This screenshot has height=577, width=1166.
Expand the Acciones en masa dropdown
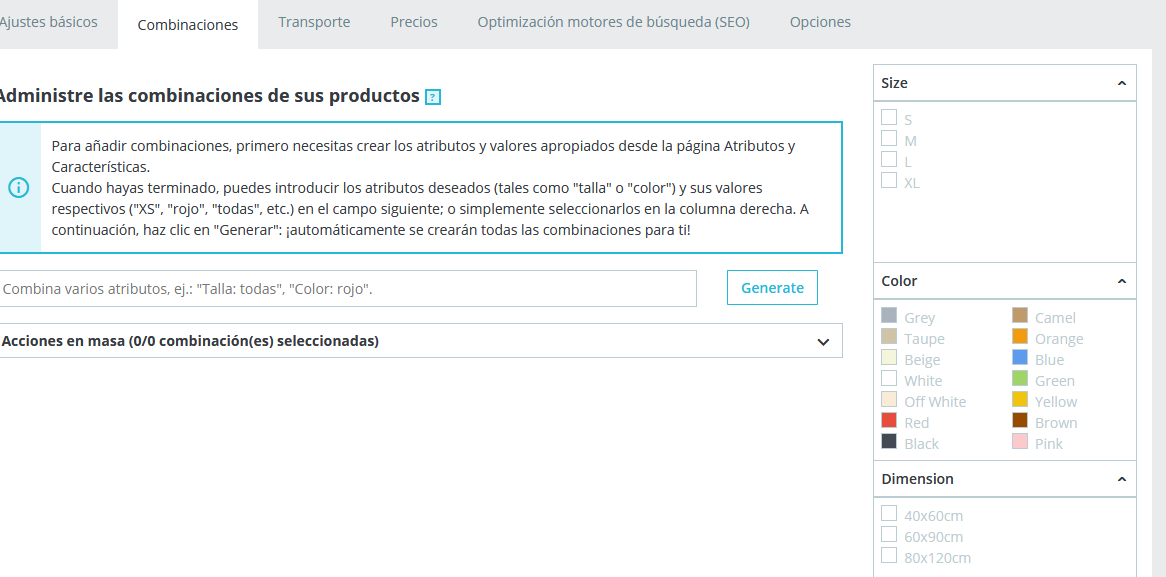pos(823,342)
